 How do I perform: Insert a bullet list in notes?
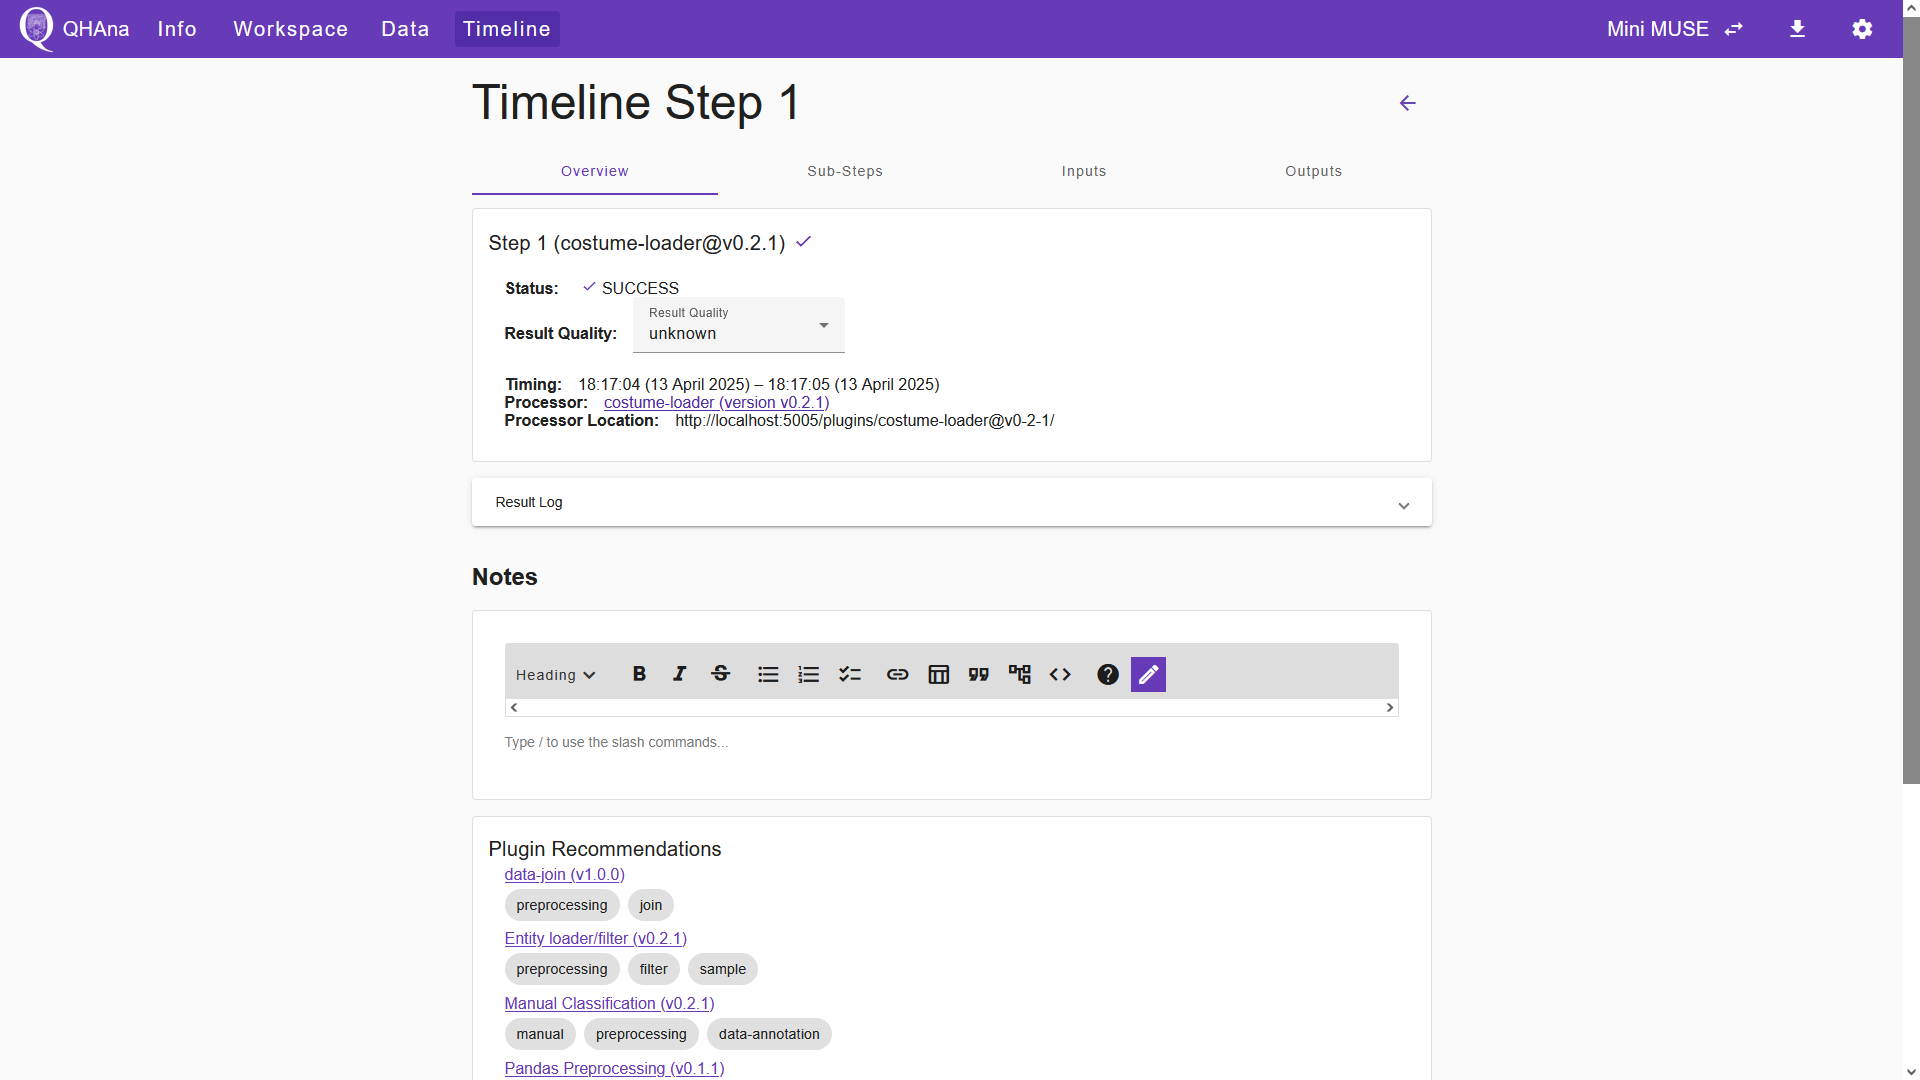pos(768,675)
